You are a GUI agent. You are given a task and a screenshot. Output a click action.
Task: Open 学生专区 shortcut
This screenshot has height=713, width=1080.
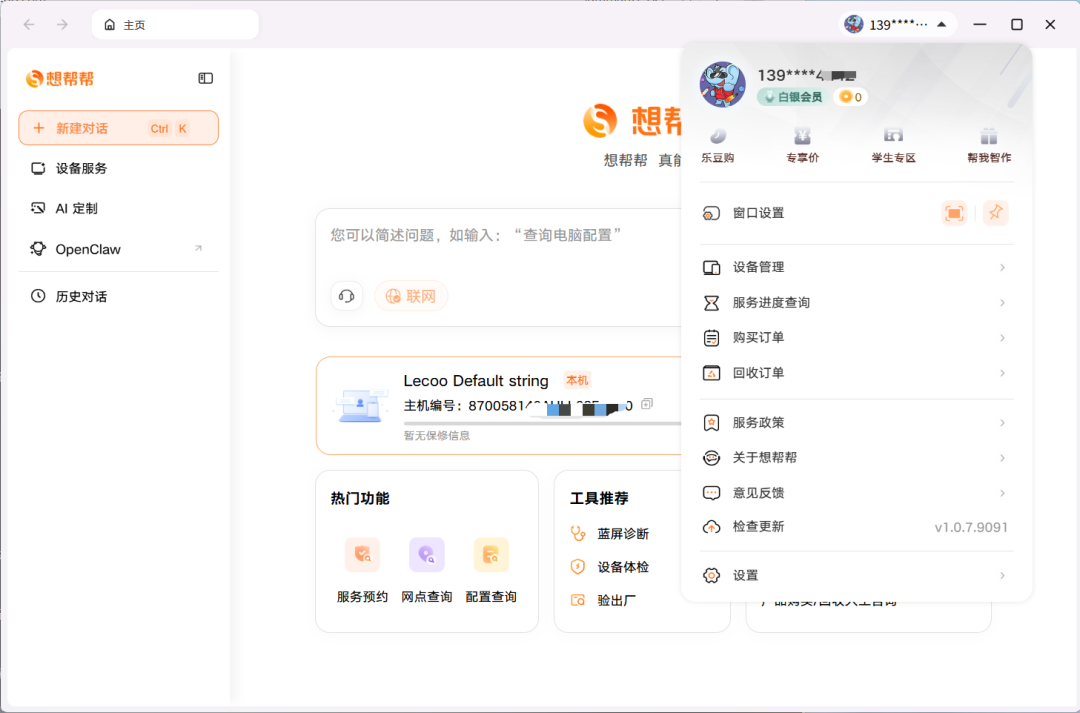(893, 145)
